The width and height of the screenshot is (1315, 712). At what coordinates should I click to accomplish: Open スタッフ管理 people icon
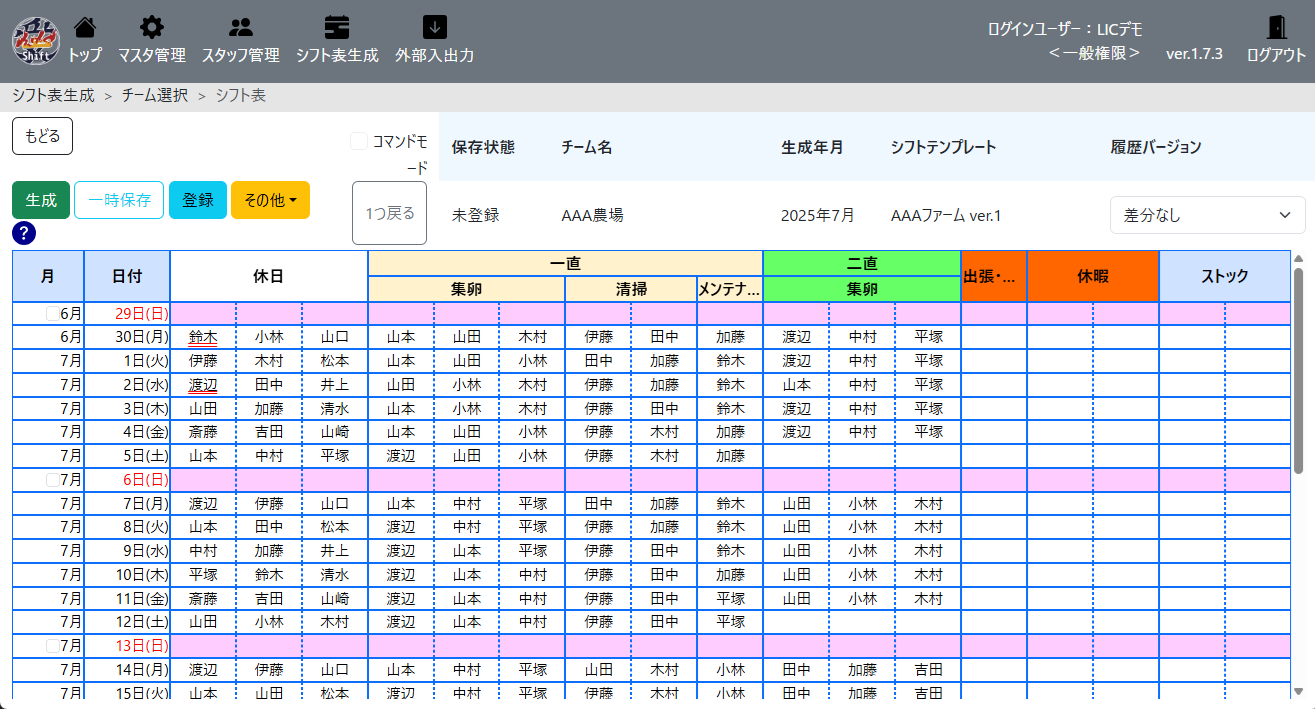pos(240,28)
